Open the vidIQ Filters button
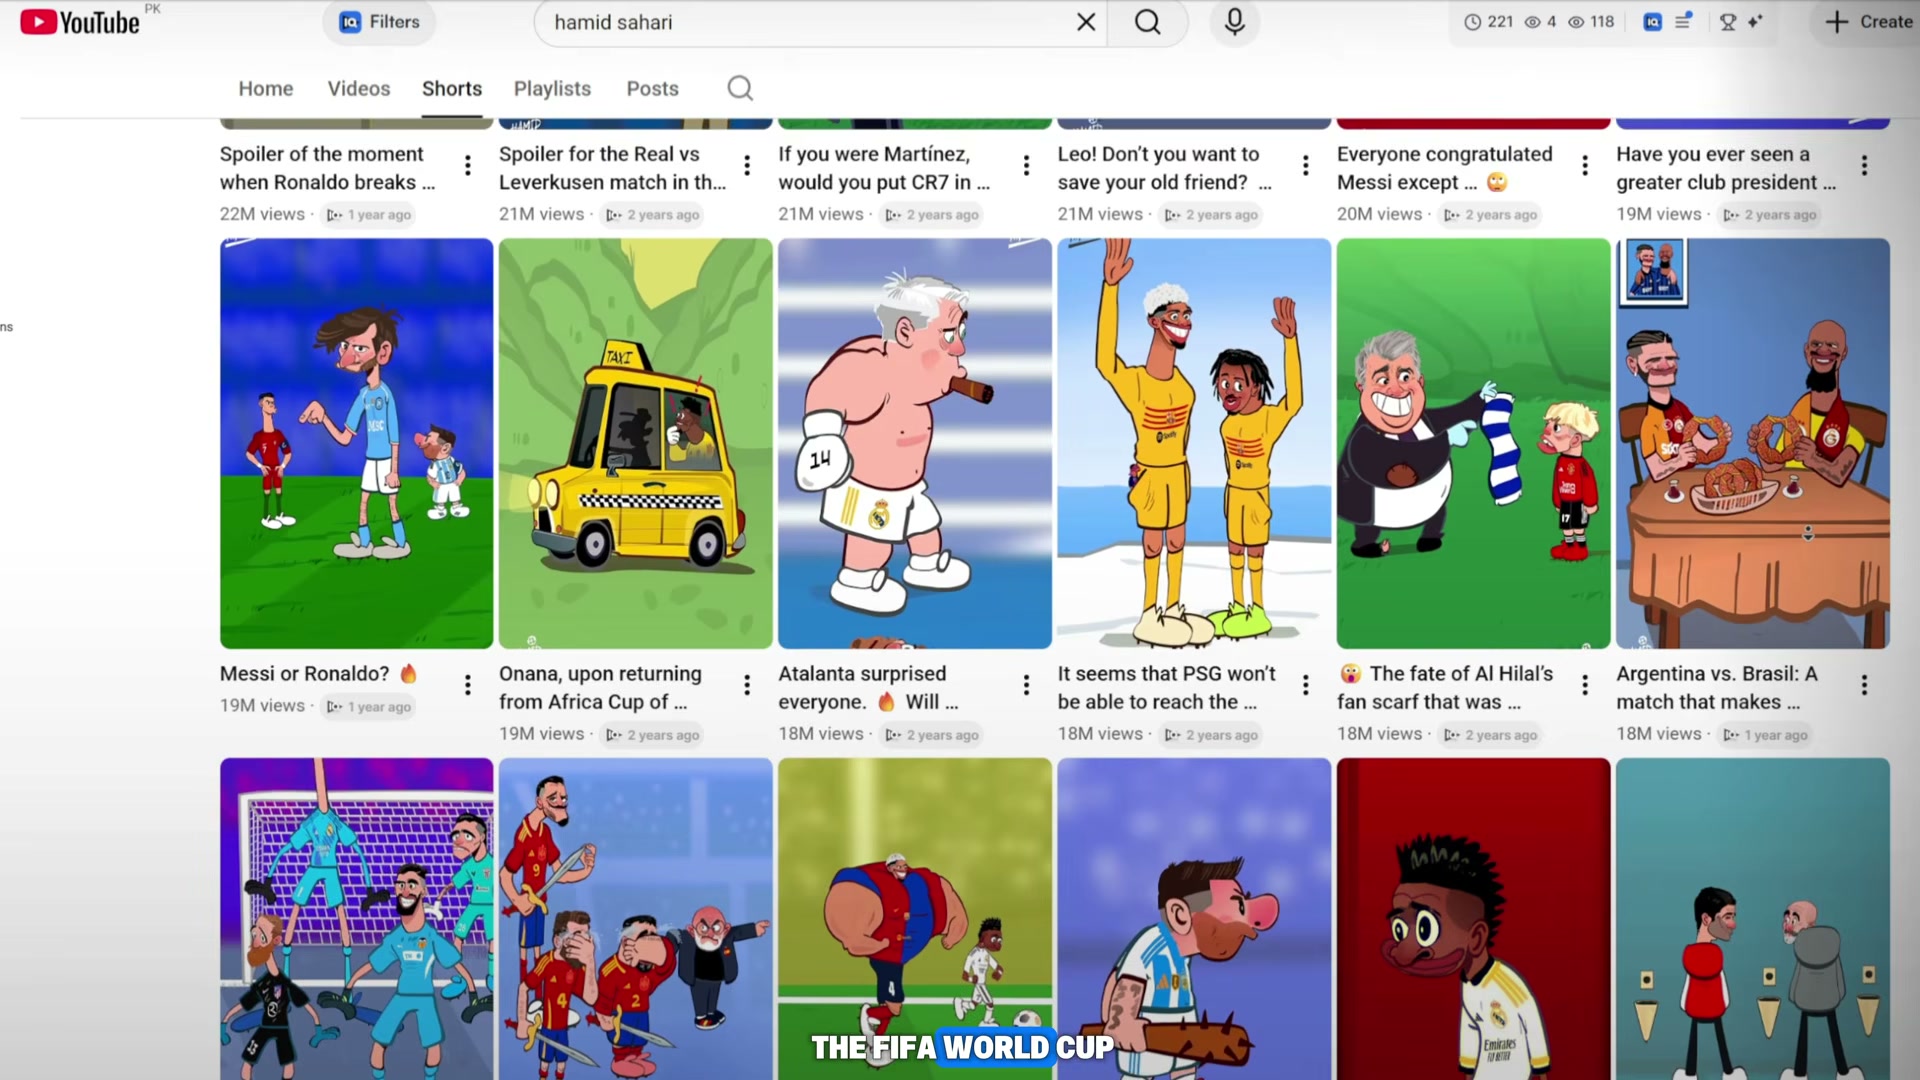The width and height of the screenshot is (1920, 1080). tap(379, 22)
